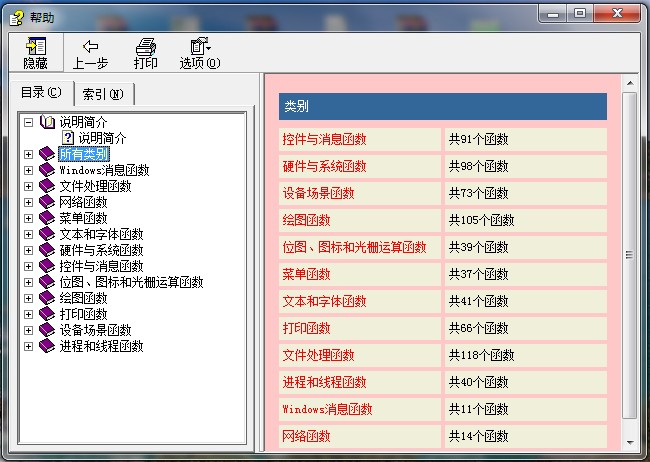Open the 打印函数 link in the table
This screenshot has height=462, width=650.
click(306, 328)
